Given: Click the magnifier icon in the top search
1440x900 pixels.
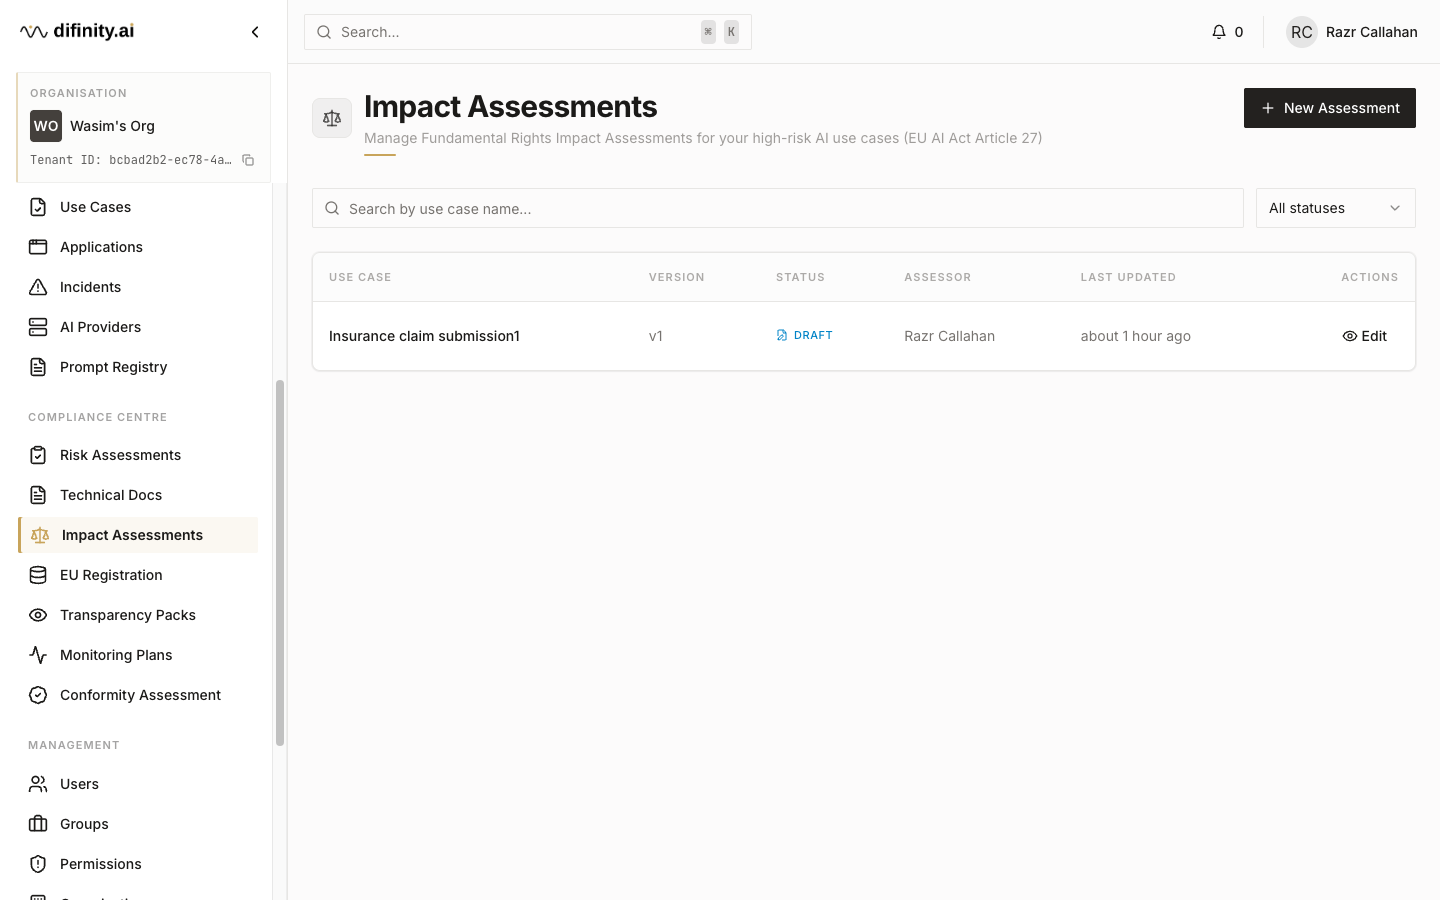Looking at the screenshot, I should (x=324, y=32).
